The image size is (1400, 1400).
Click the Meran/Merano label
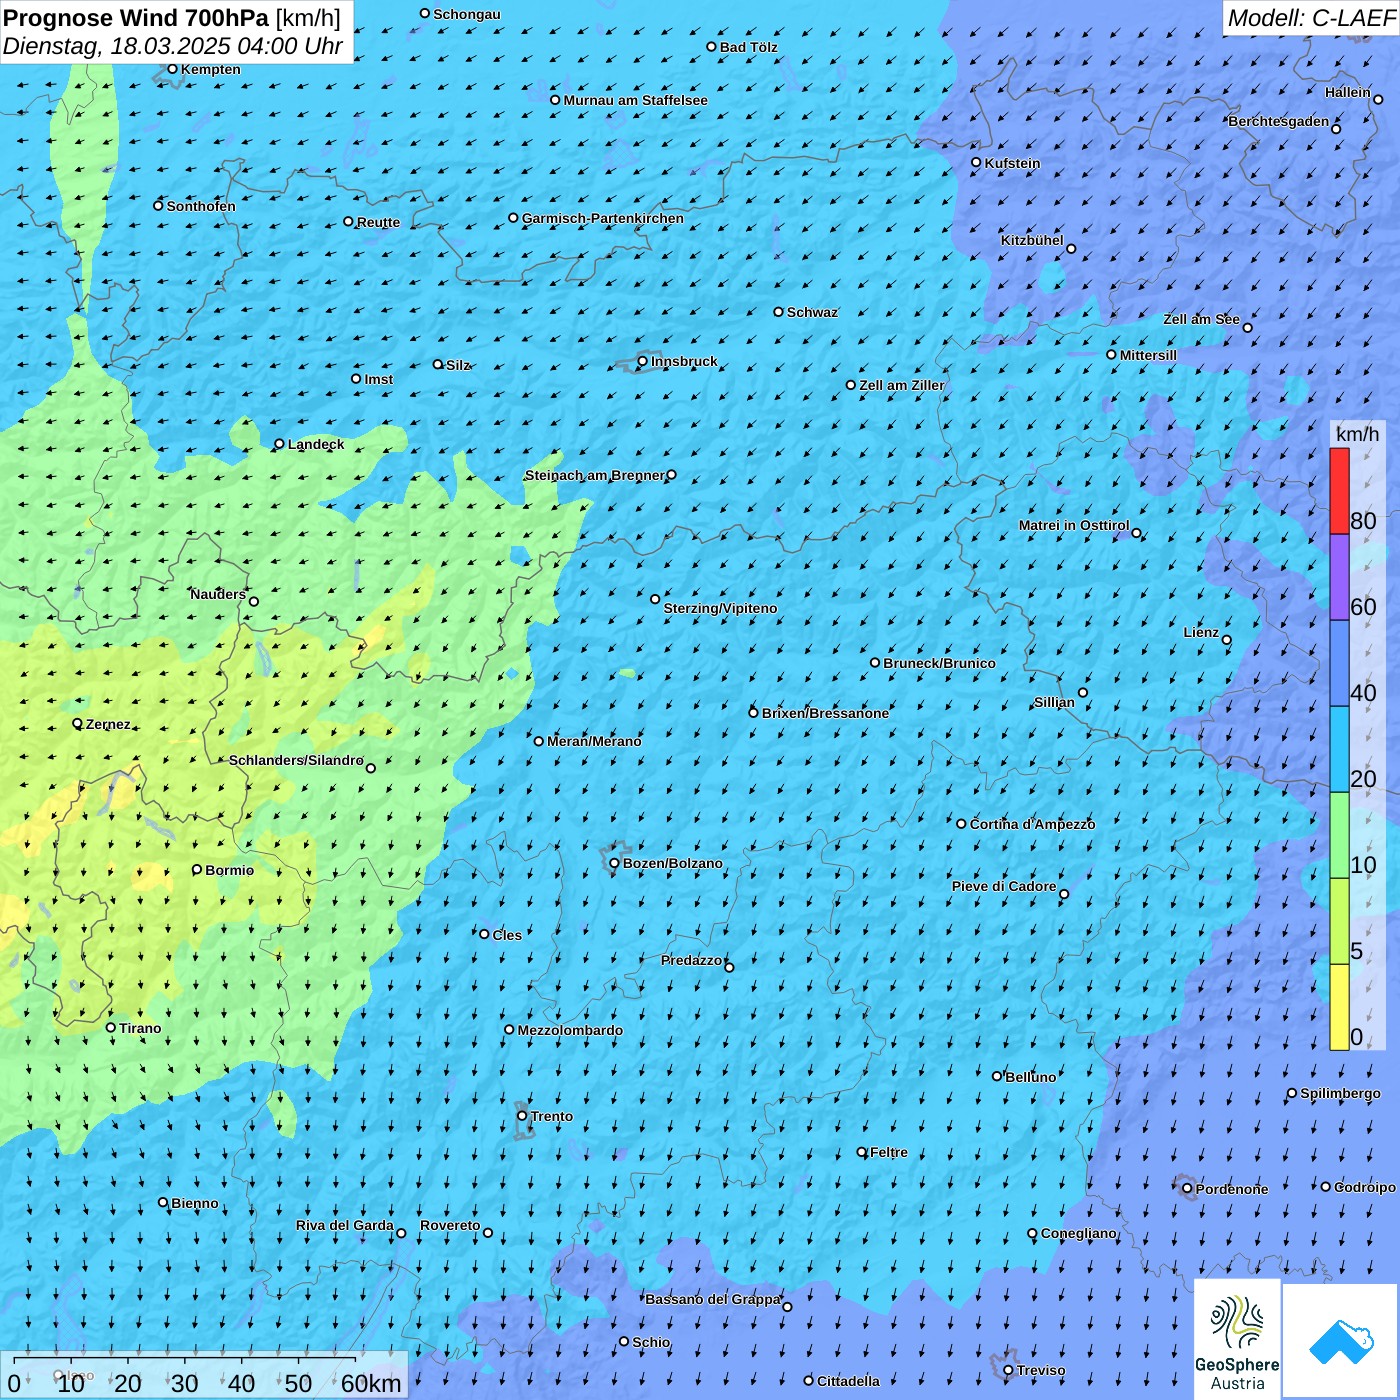[x=594, y=741]
